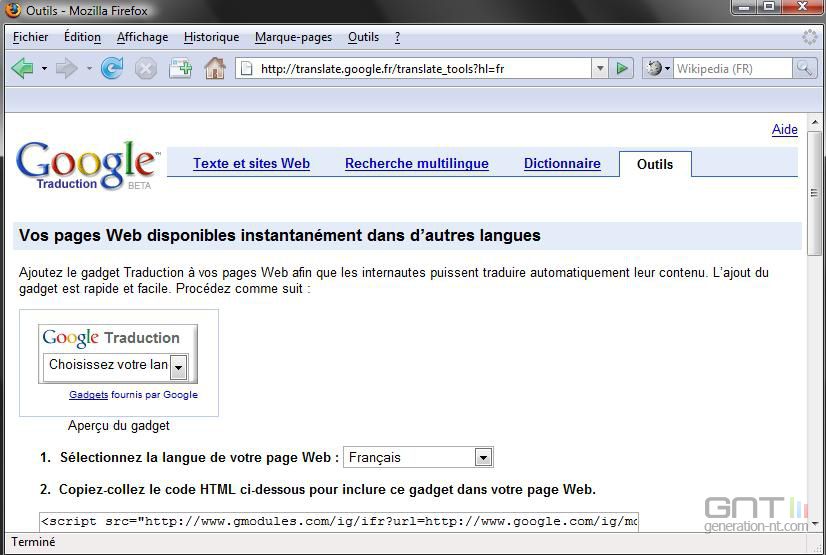Go back with the green Back arrow

click(22, 68)
